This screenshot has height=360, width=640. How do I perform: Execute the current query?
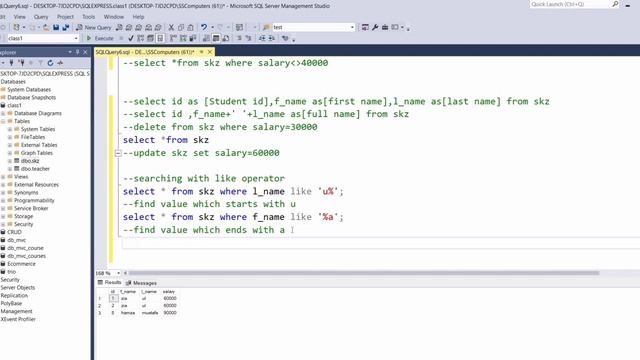(100, 38)
